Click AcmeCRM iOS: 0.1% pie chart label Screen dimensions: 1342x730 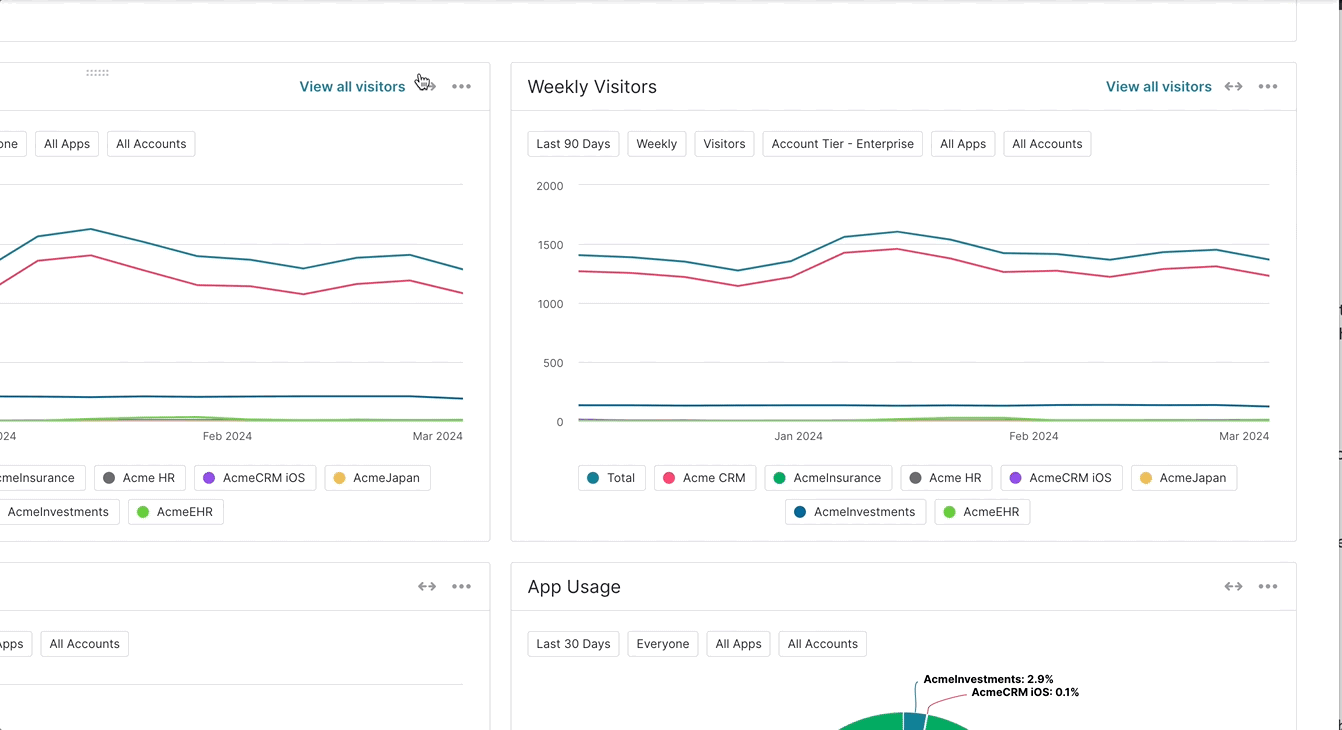click(1025, 692)
